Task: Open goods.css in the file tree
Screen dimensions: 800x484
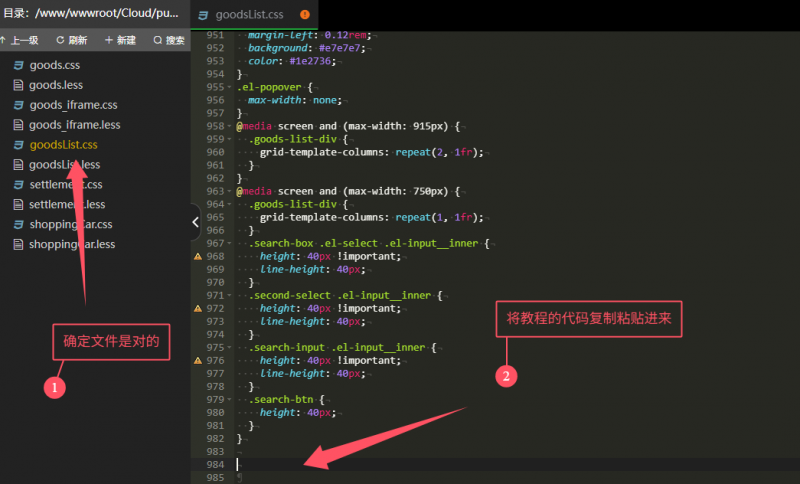Action: click(52, 65)
